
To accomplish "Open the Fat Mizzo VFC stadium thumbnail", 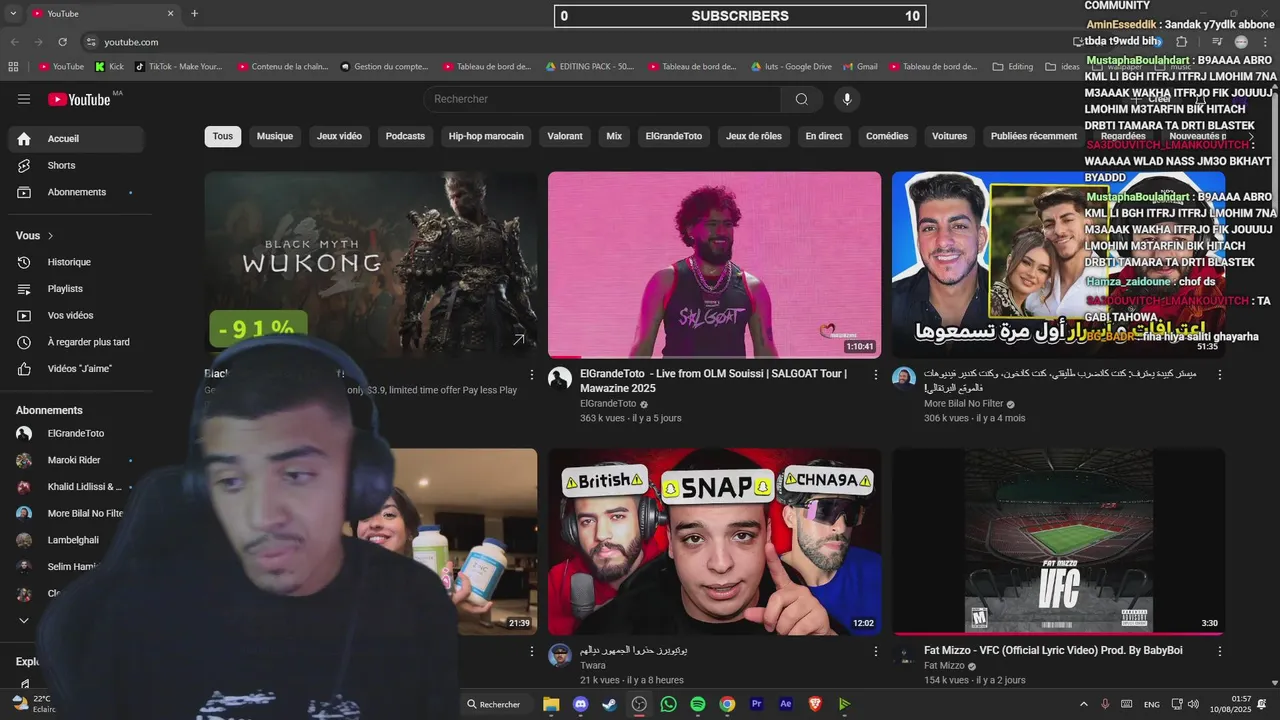I will (1058, 542).
